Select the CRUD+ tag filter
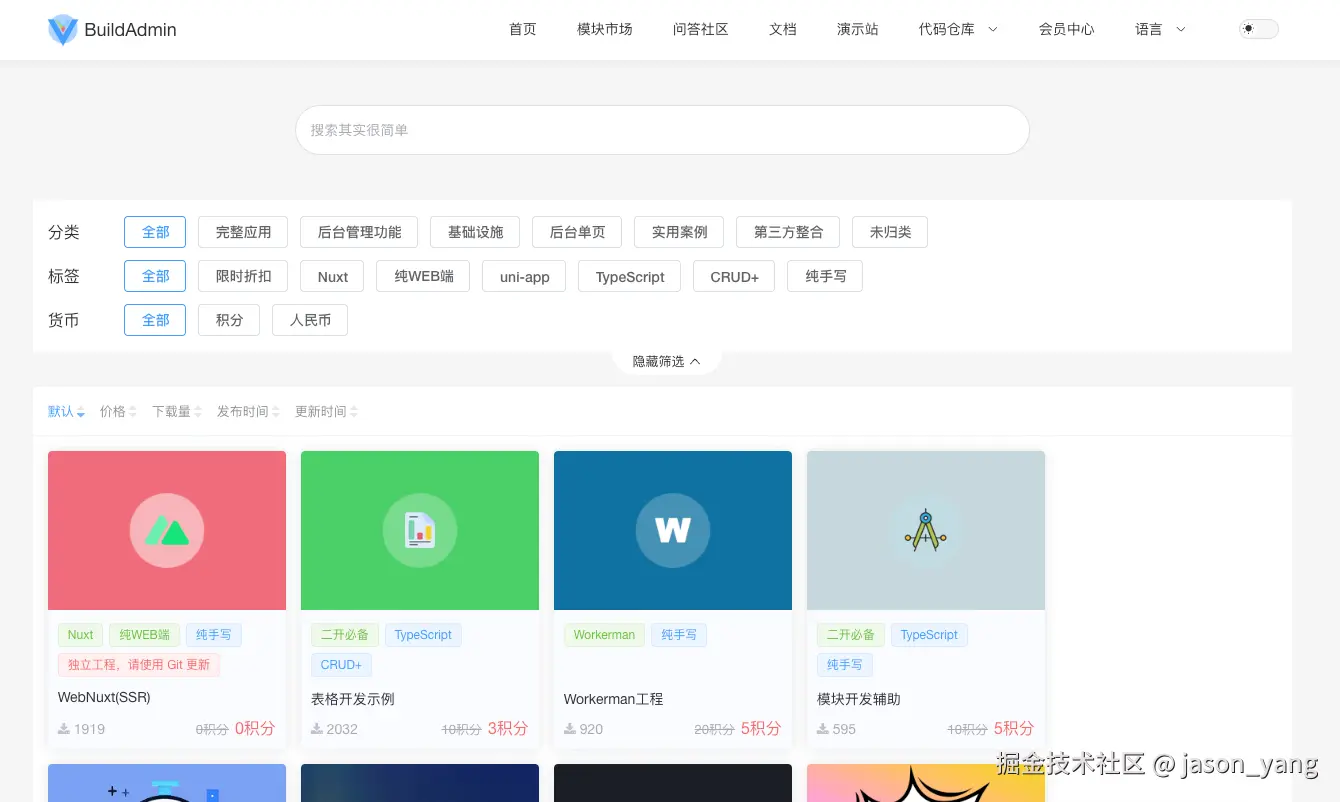 [x=734, y=276]
